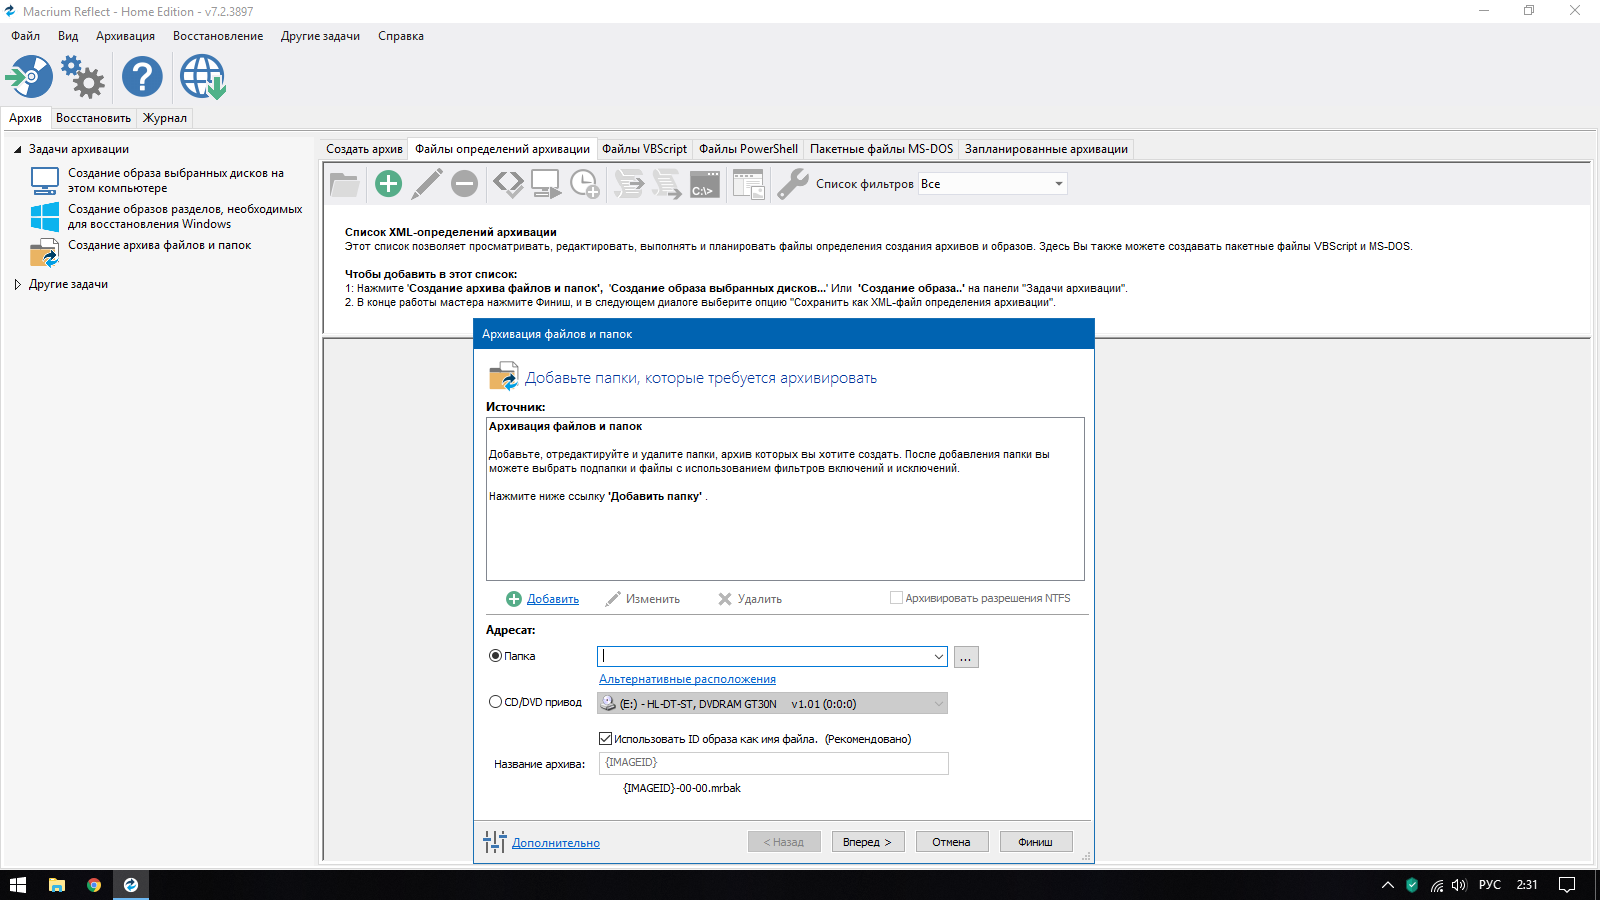This screenshot has width=1600, height=900.
Task: Click the green plus add definition icon
Action: (388, 184)
